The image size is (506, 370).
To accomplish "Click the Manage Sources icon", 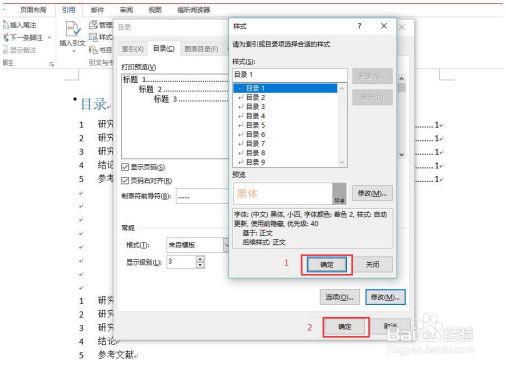I will [x=93, y=25].
